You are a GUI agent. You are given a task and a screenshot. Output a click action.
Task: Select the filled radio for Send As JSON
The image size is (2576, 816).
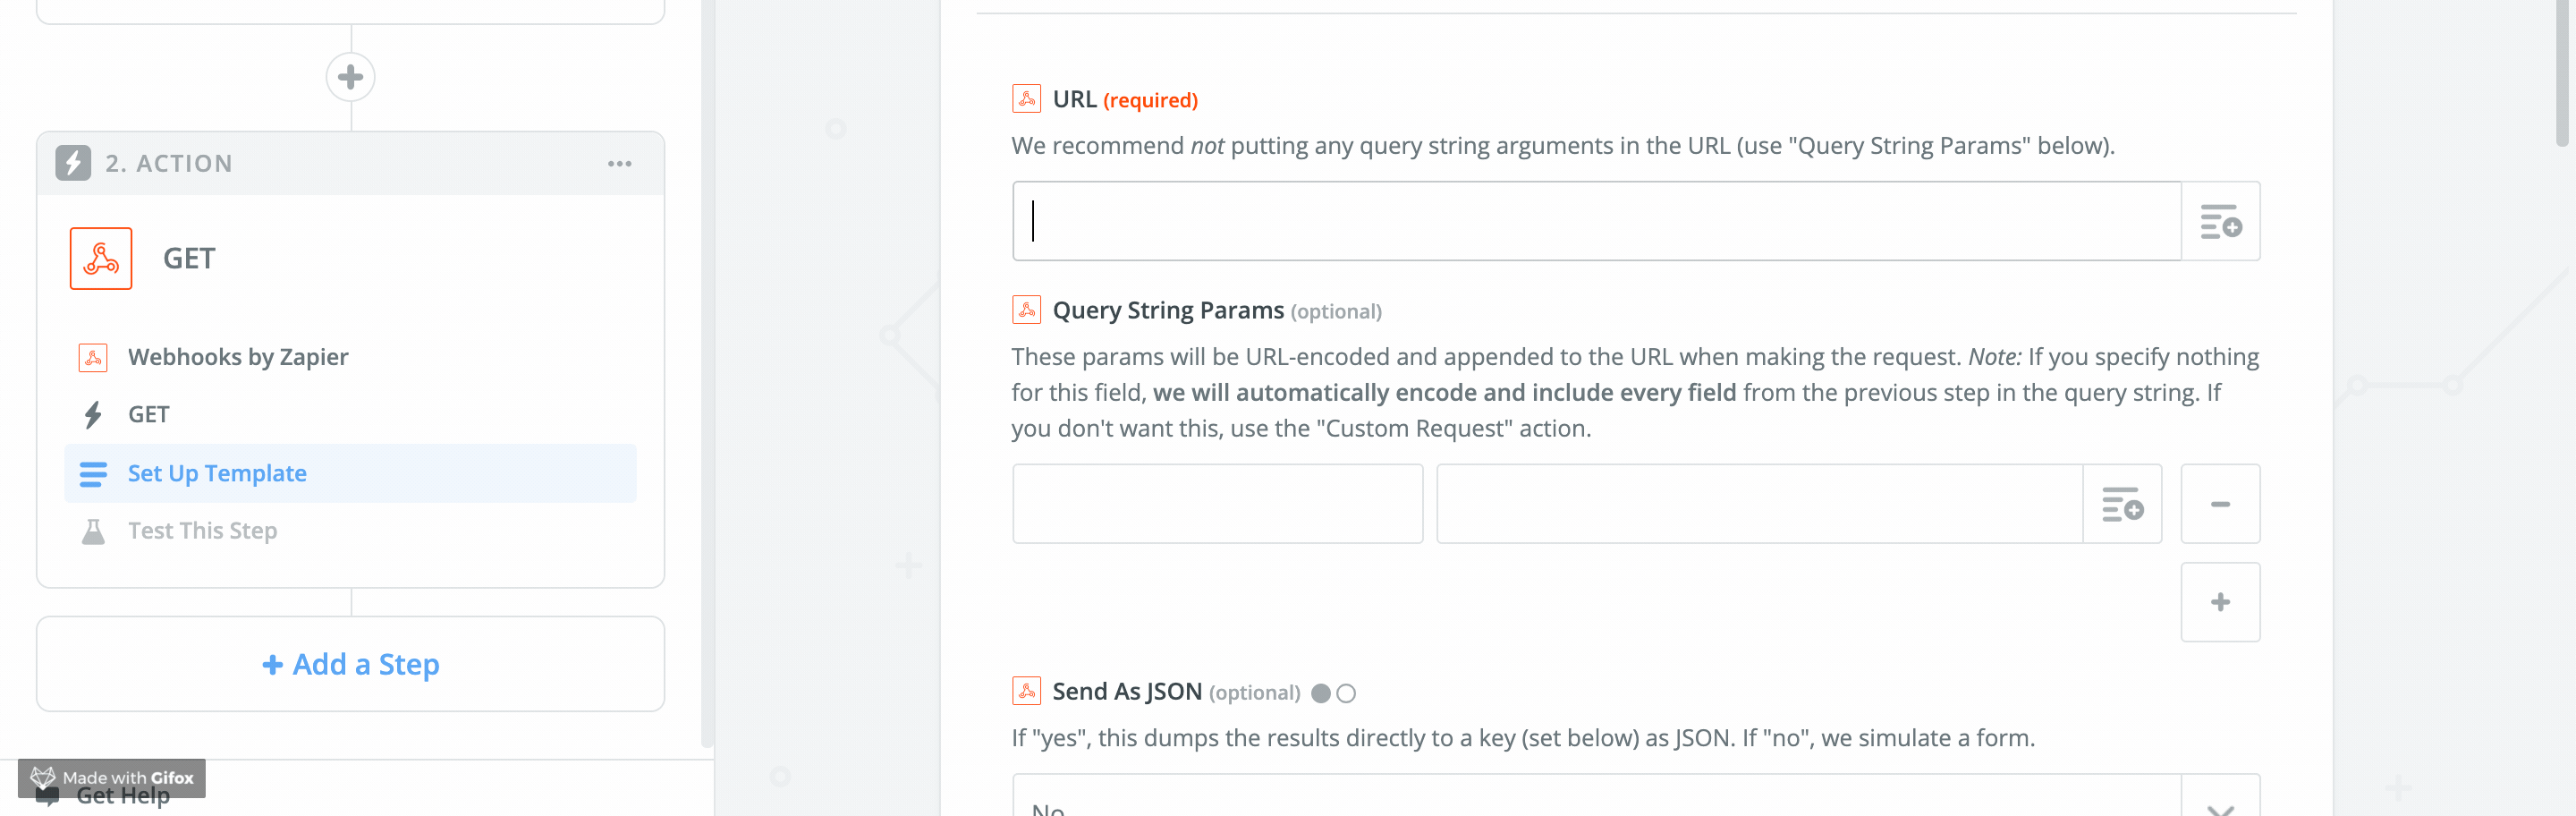coord(1322,692)
